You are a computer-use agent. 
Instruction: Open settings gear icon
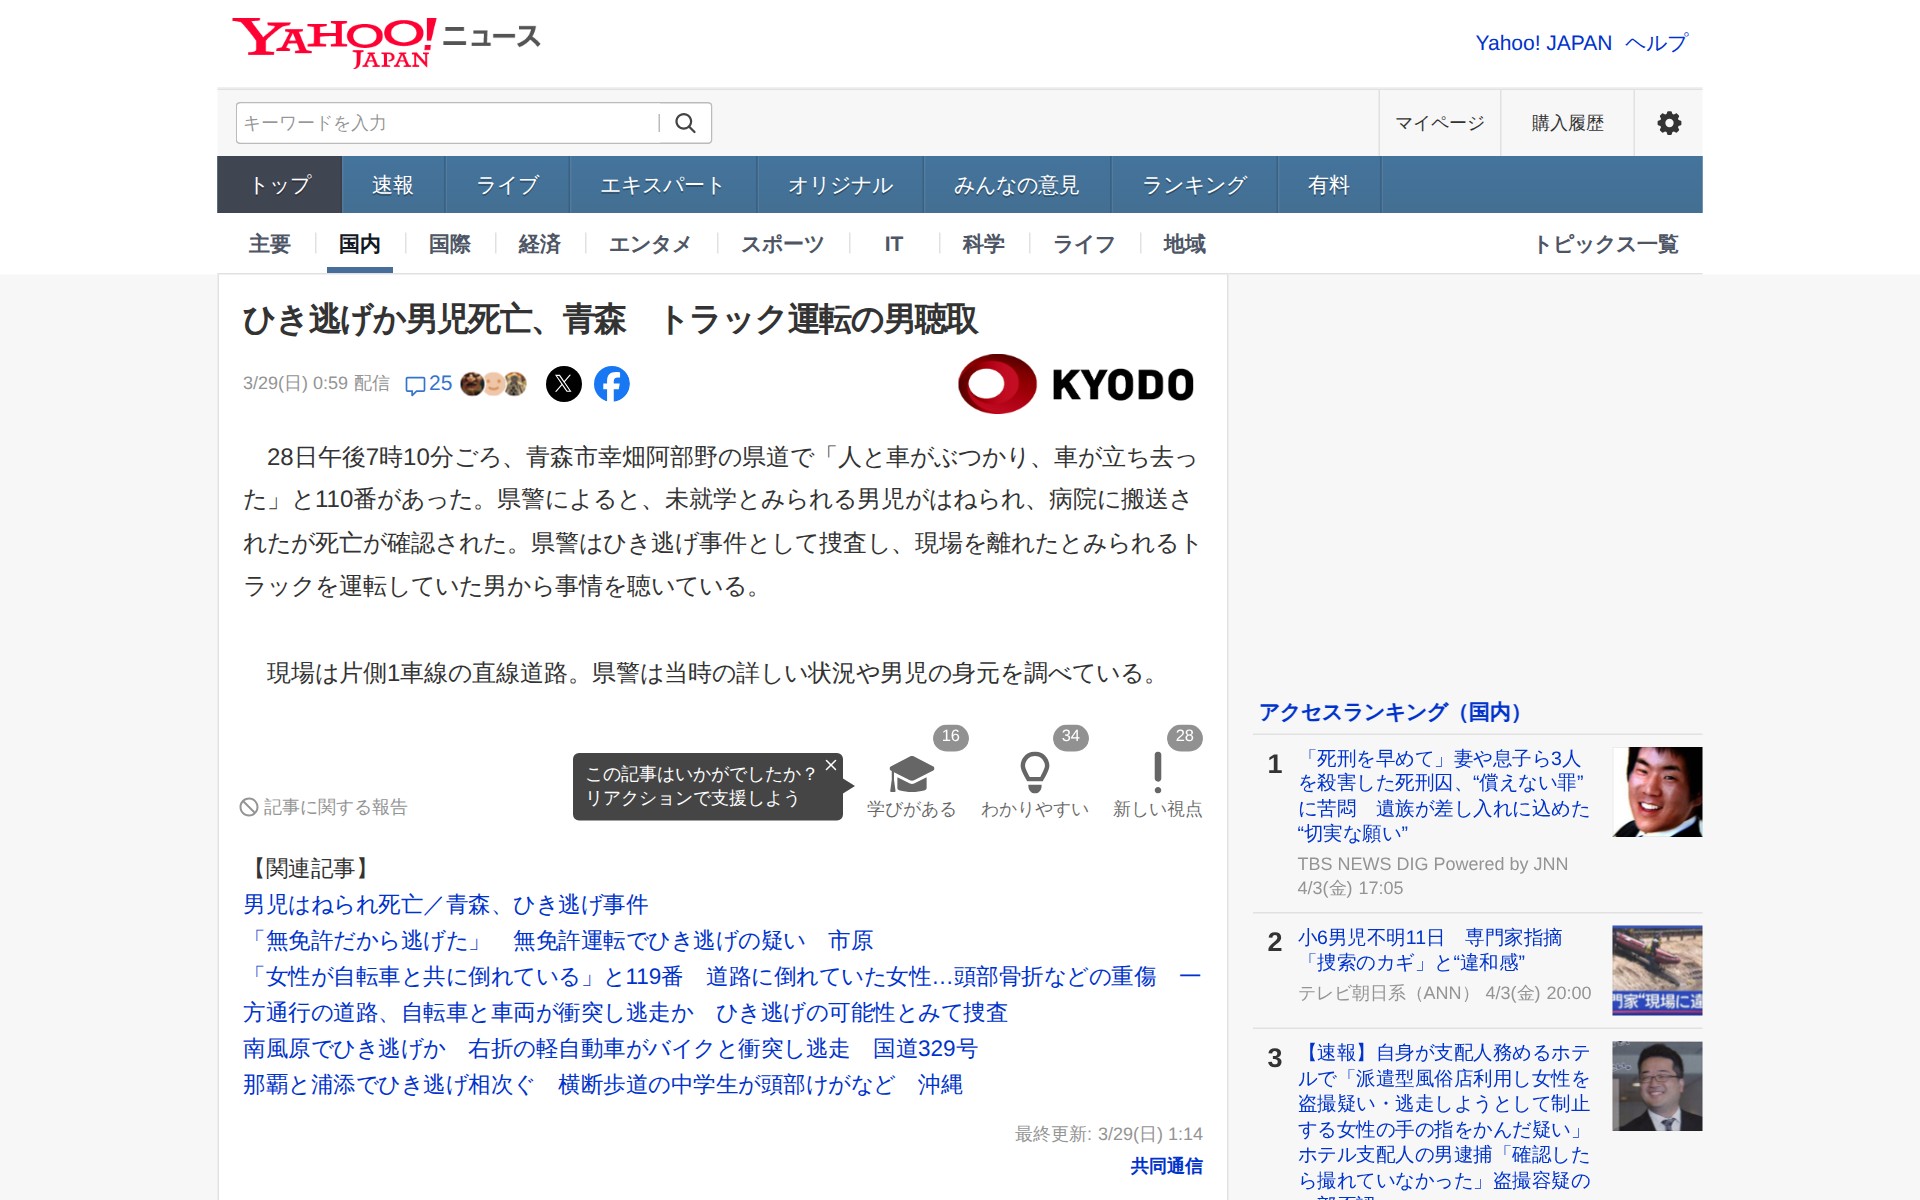tap(1668, 123)
